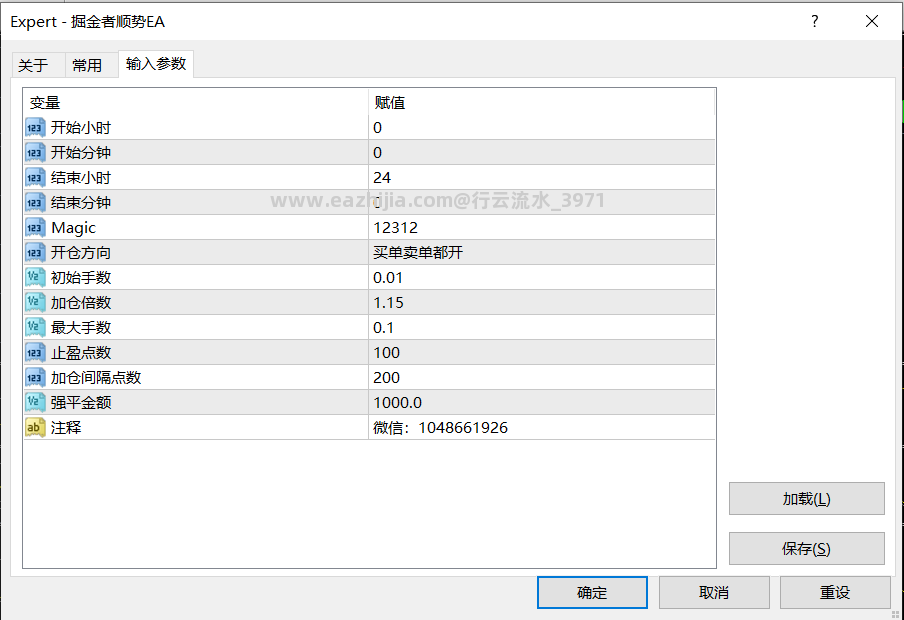This screenshot has width=904, height=620.
Task: Select the 最大手数 variable name
Action: click(81, 328)
